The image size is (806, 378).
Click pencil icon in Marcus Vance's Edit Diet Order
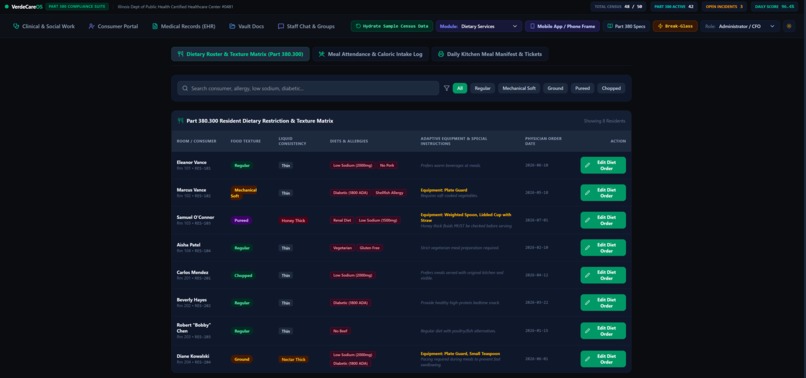click(588, 193)
